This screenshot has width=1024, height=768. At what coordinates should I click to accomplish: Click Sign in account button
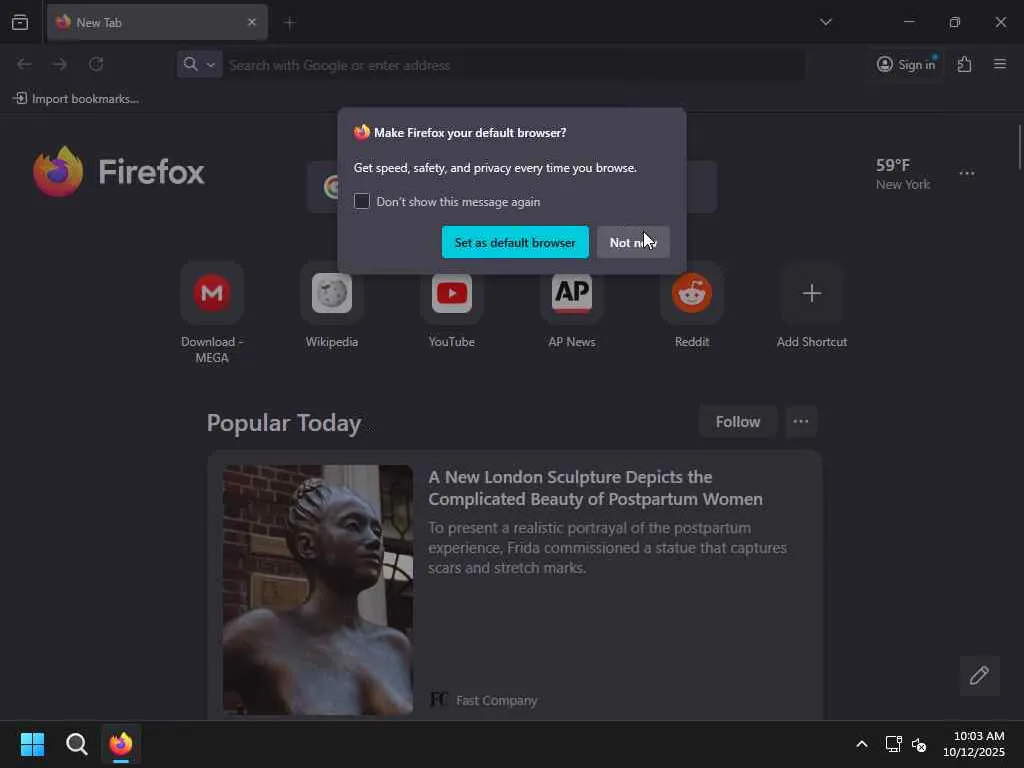point(906,64)
